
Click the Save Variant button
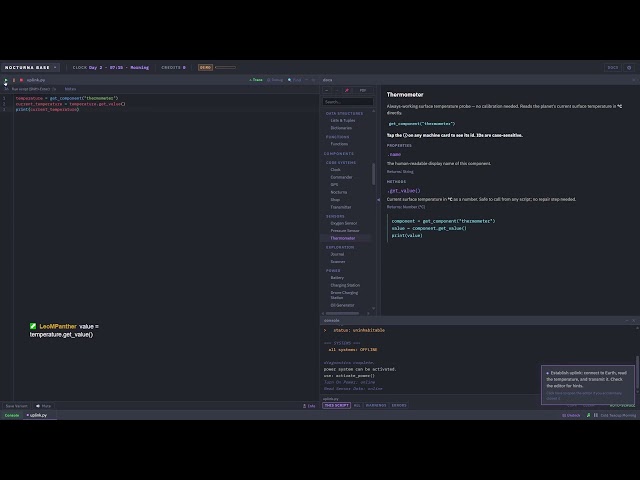point(16,406)
